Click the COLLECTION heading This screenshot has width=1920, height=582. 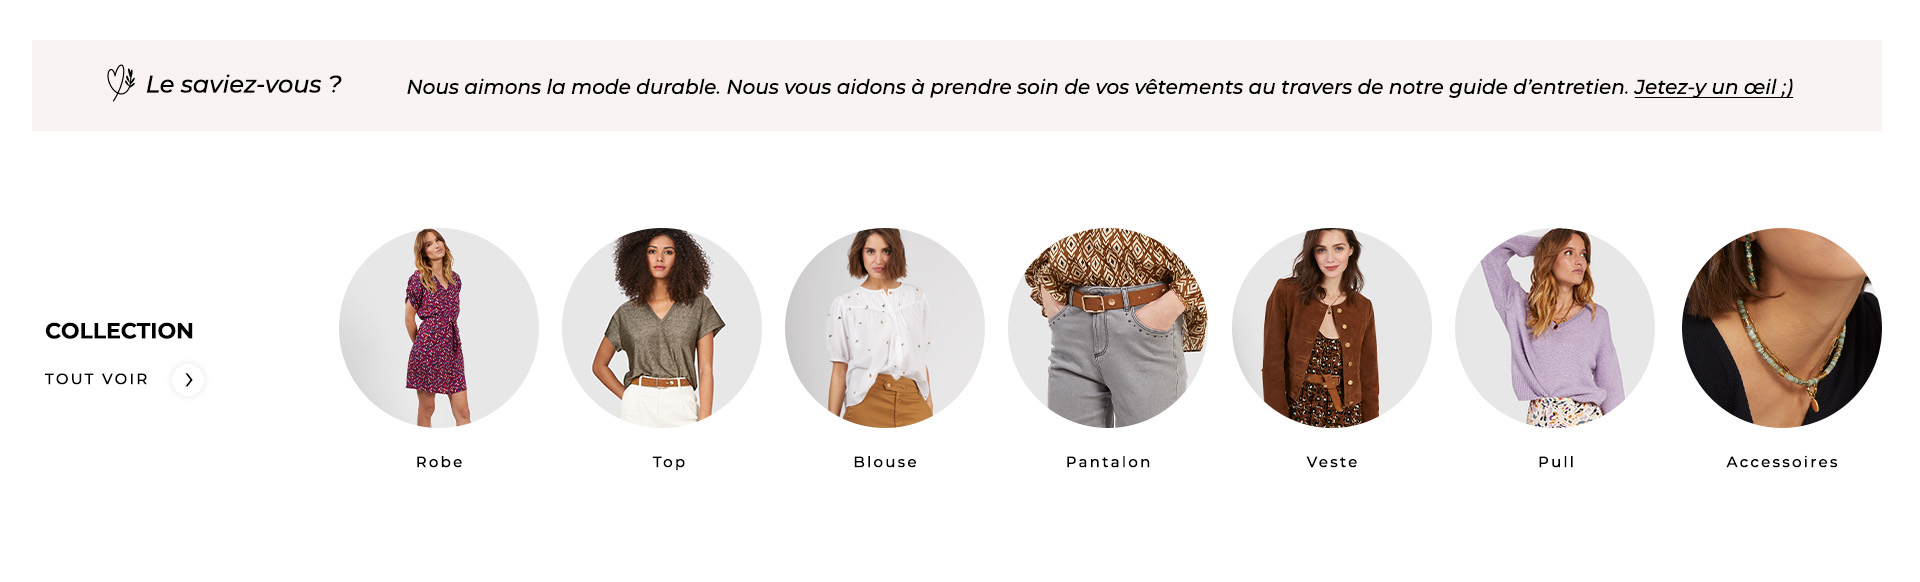[x=119, y=331]
